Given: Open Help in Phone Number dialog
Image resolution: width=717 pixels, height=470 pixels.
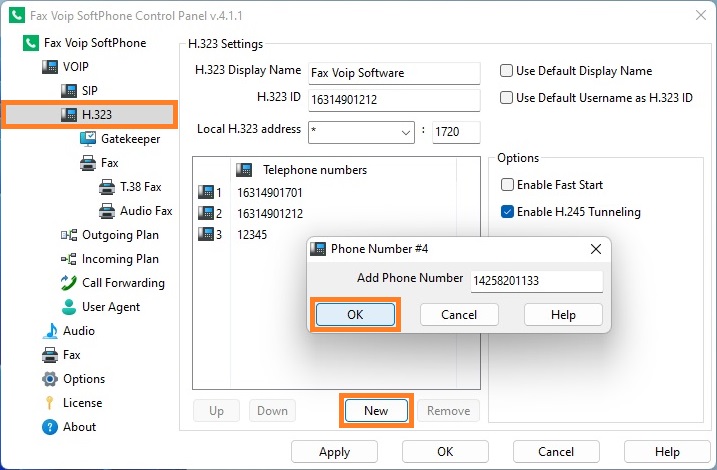Looking at the screenshot, I should pos(563,315).
